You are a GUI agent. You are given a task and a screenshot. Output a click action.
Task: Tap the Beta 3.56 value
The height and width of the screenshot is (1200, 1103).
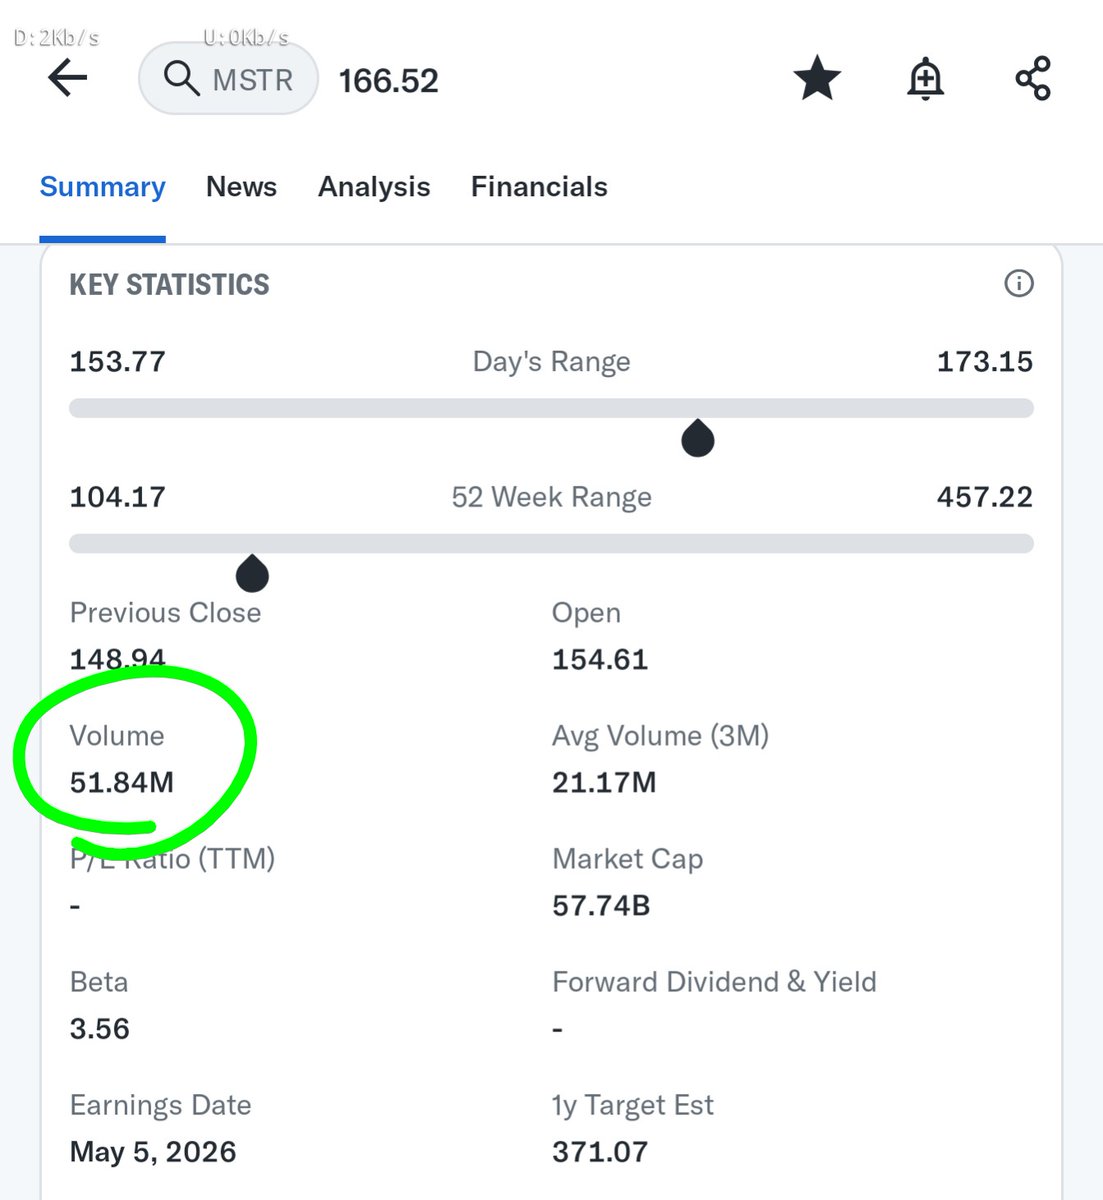pyautogui.click(x=100, y=1028)
